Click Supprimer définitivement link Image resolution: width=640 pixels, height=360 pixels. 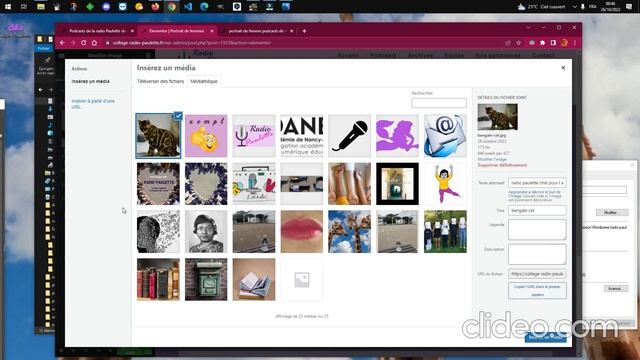pos(502,165)
